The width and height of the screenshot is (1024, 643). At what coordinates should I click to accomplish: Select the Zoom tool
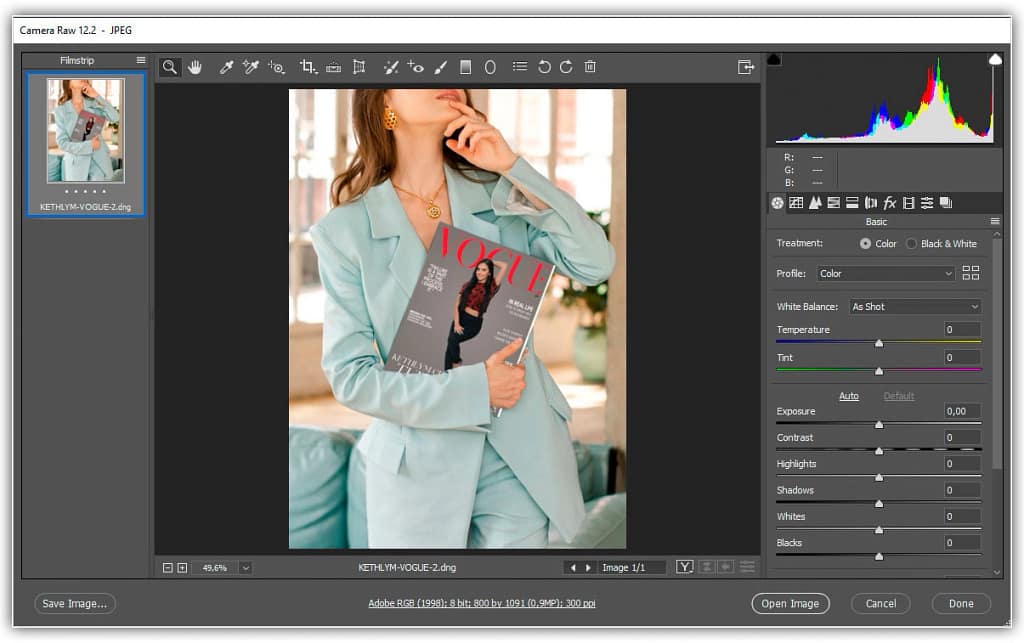tap(170, 67)
